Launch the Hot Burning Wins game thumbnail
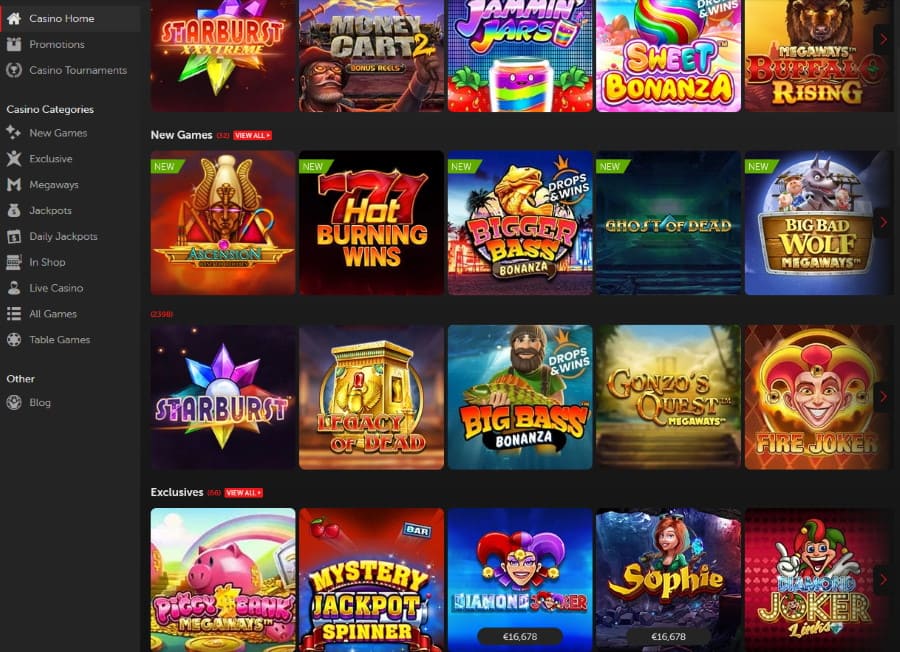 point(371,223)
